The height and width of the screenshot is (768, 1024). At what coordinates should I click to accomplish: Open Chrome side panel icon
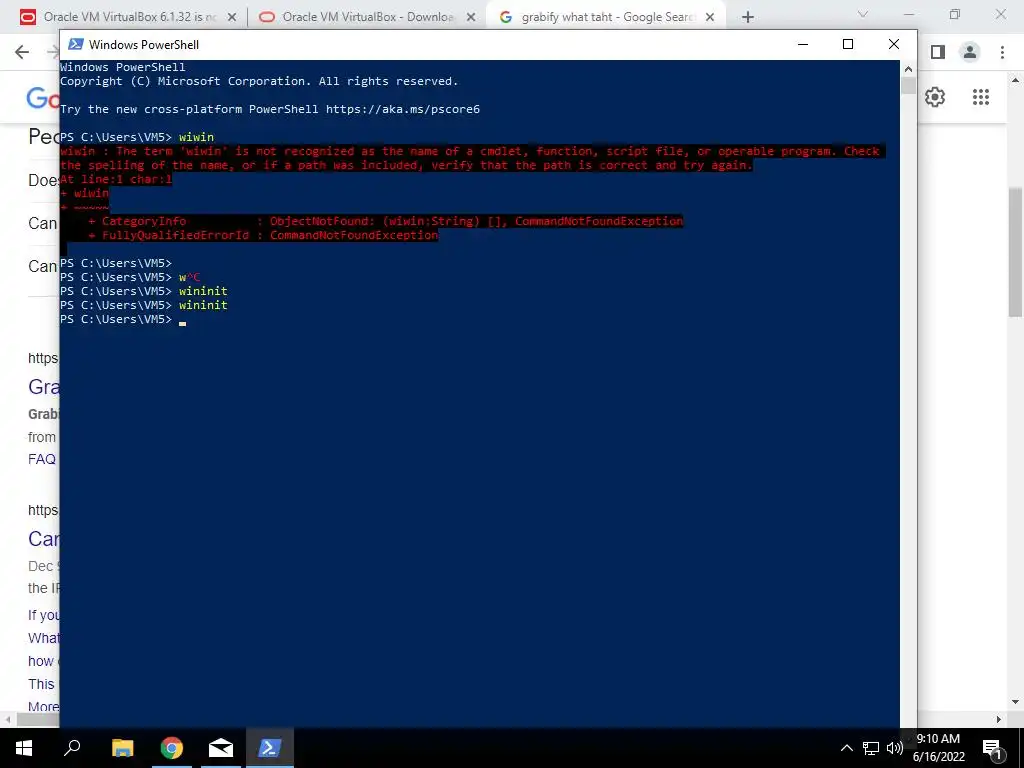coord(938,52)
